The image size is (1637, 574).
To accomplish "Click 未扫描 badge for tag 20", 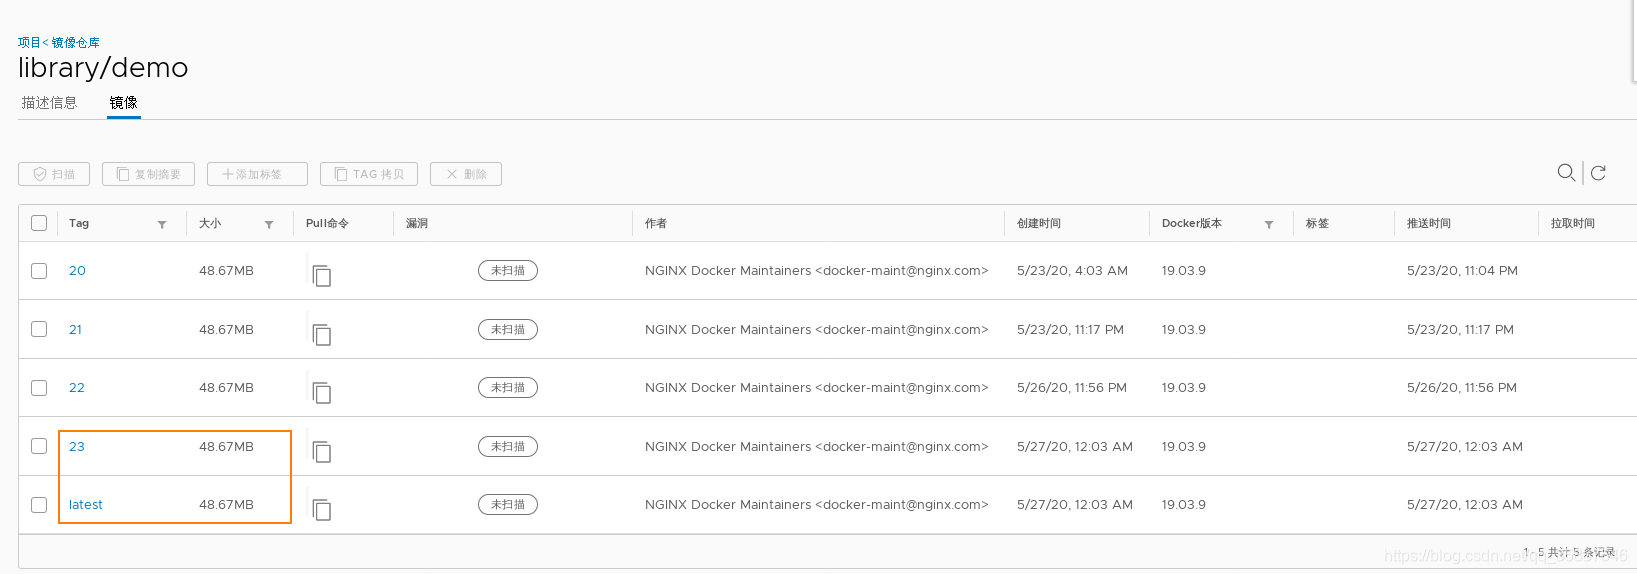I will click(508, 270).
